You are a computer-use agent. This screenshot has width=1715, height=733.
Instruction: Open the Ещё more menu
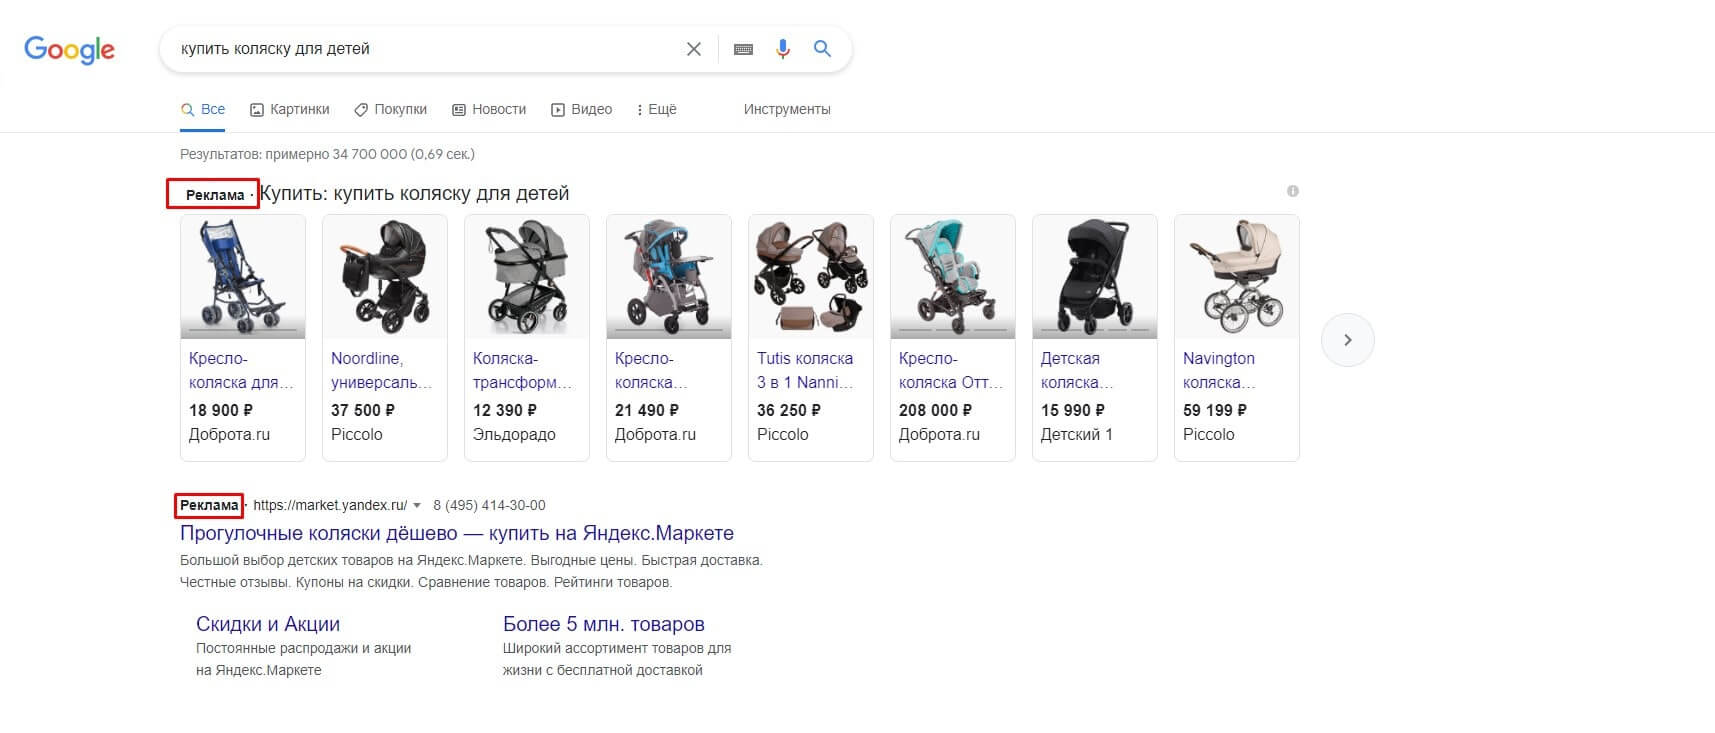[x=656, y=109]
